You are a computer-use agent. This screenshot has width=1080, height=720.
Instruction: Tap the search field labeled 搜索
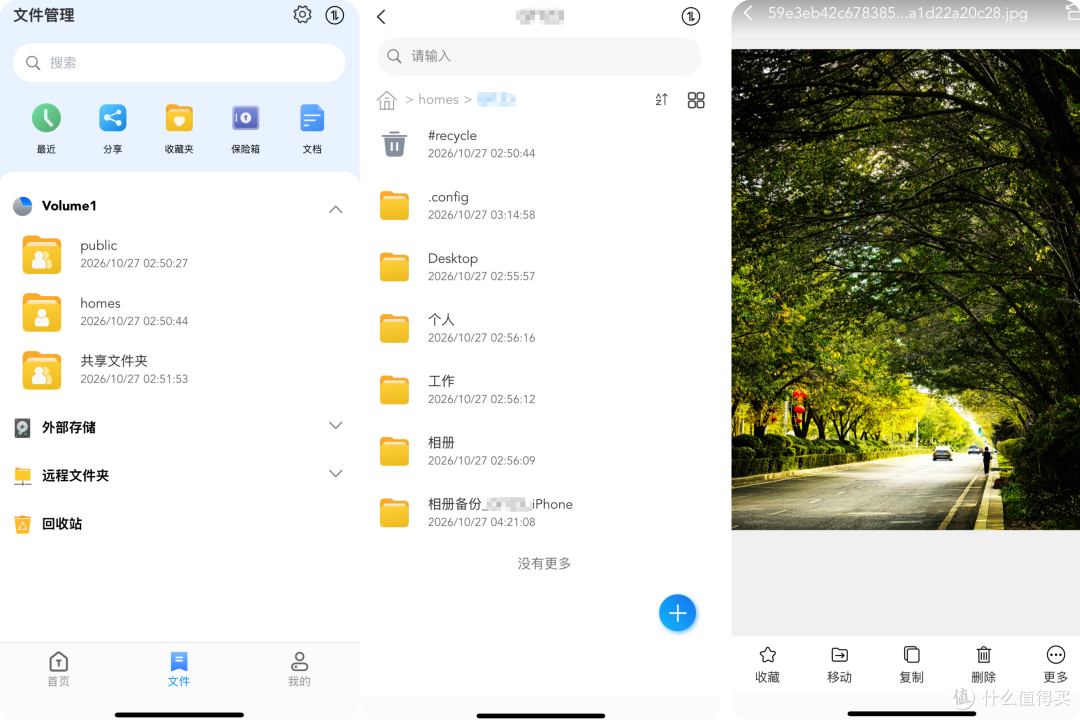click(179, 63)
